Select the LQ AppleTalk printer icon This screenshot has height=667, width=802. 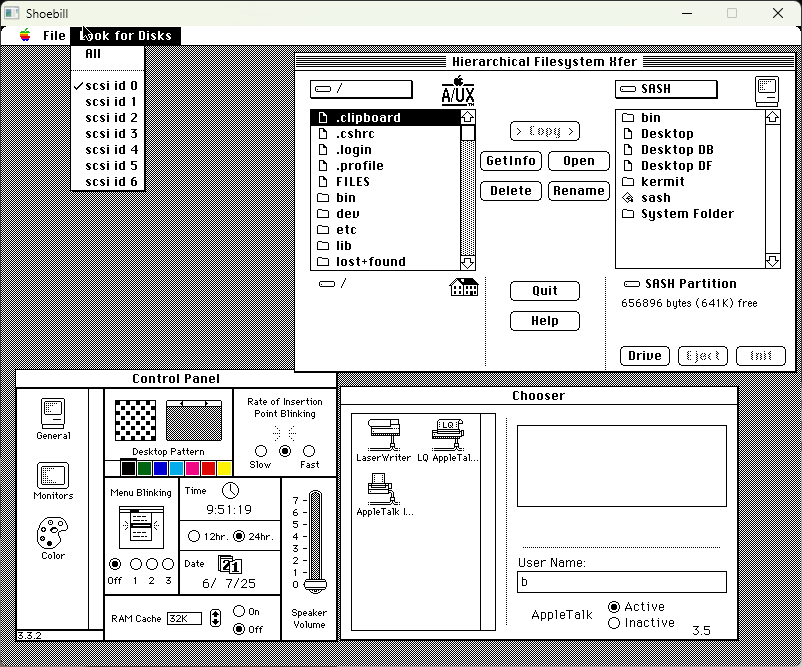448,434
